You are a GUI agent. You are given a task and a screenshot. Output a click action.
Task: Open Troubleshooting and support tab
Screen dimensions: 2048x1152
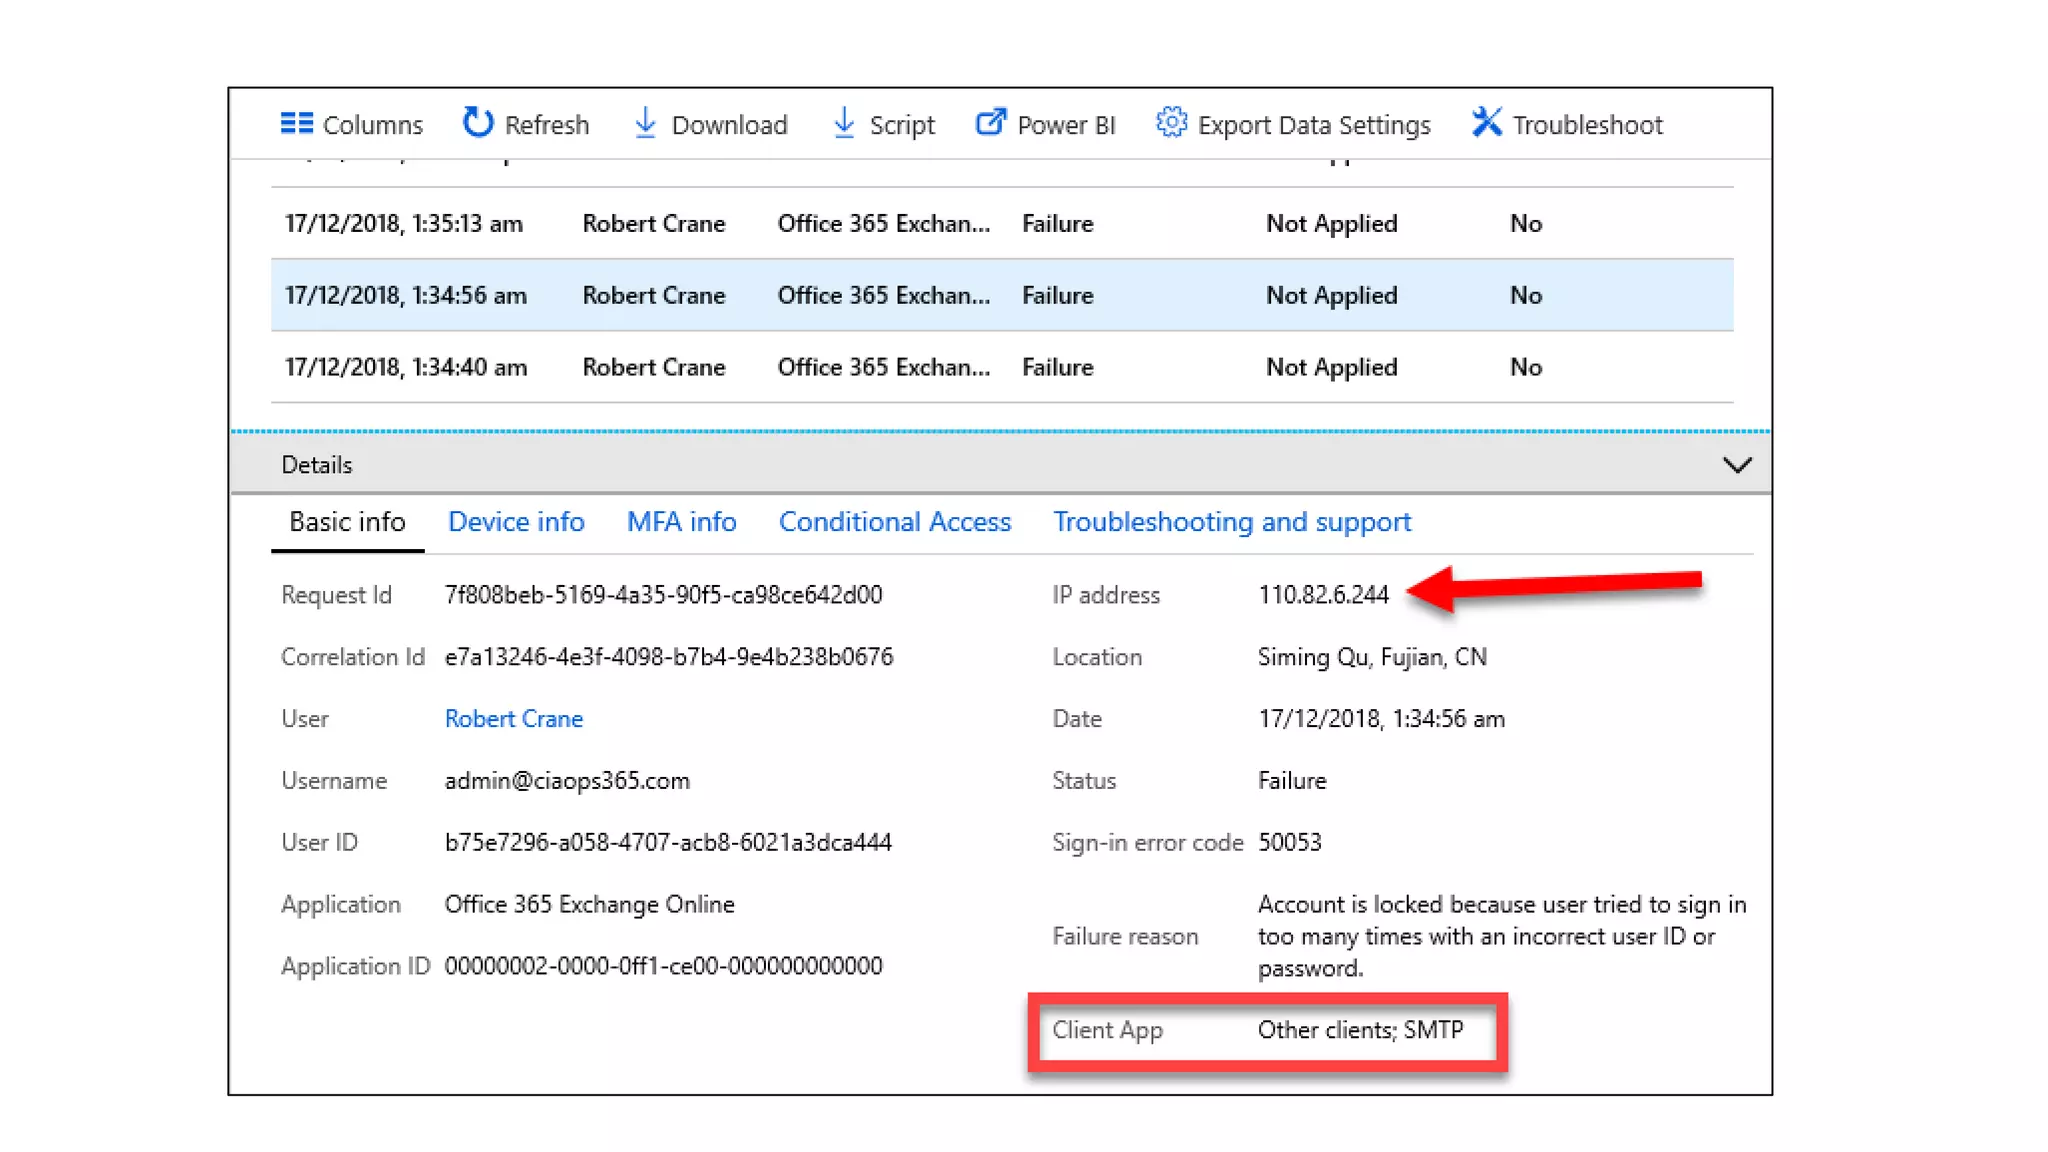1232,522
